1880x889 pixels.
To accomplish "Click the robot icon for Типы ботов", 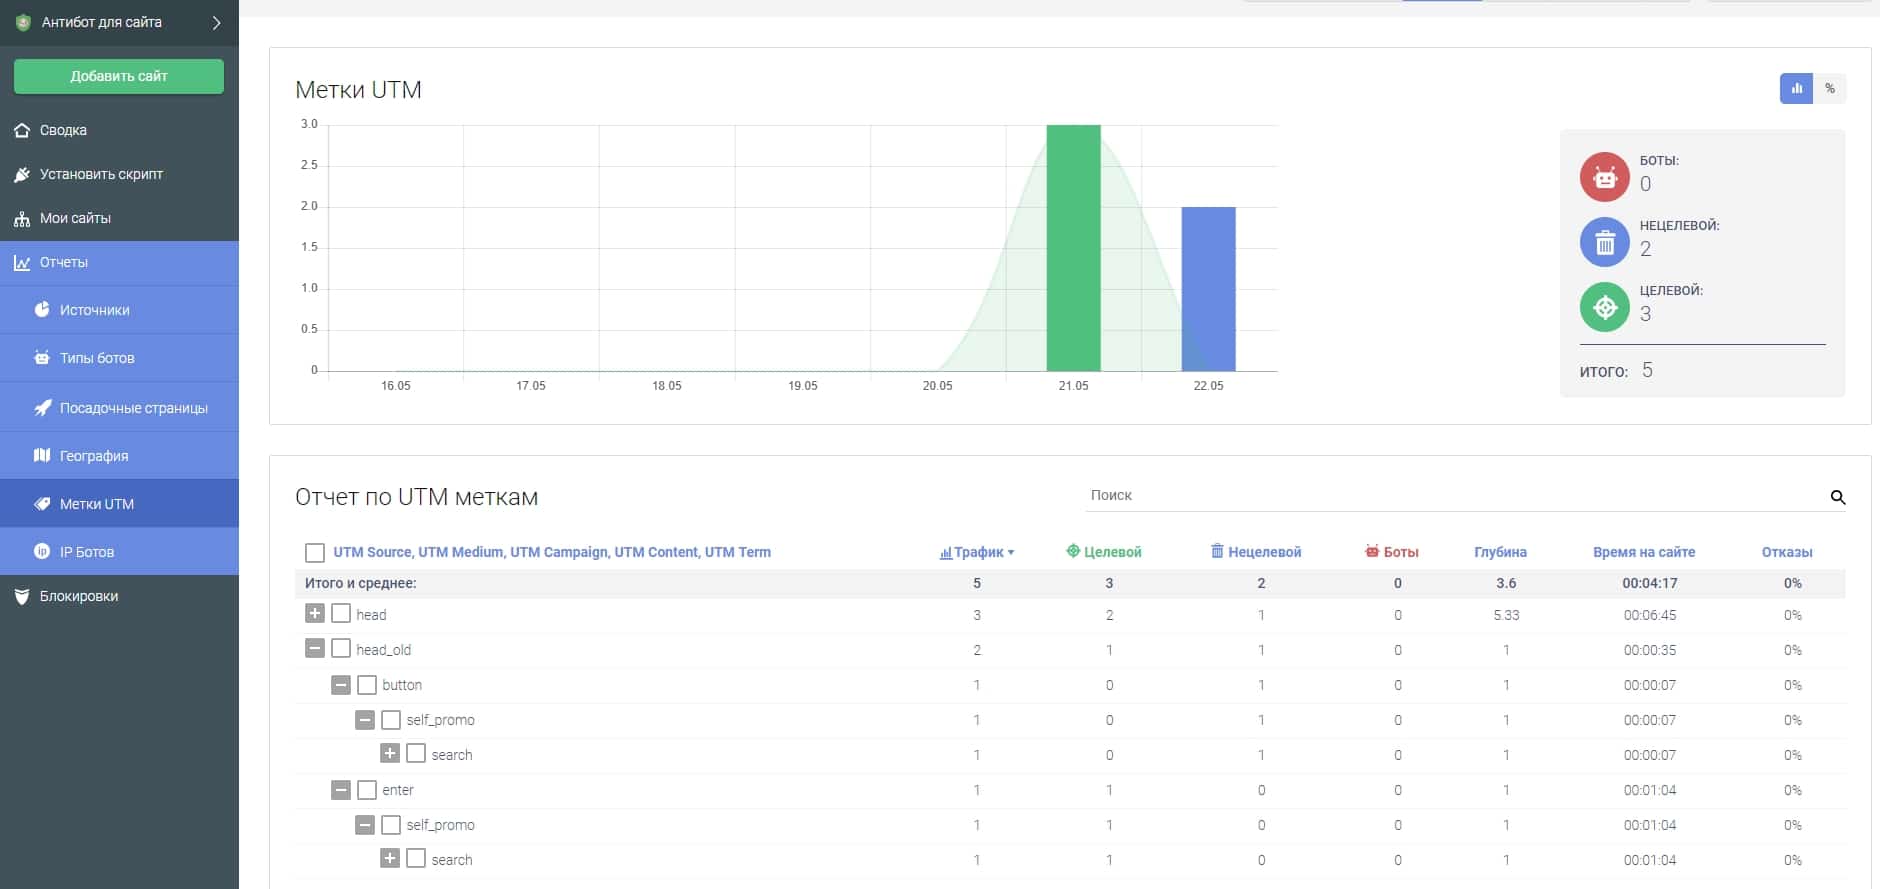I will coord(42,358).
